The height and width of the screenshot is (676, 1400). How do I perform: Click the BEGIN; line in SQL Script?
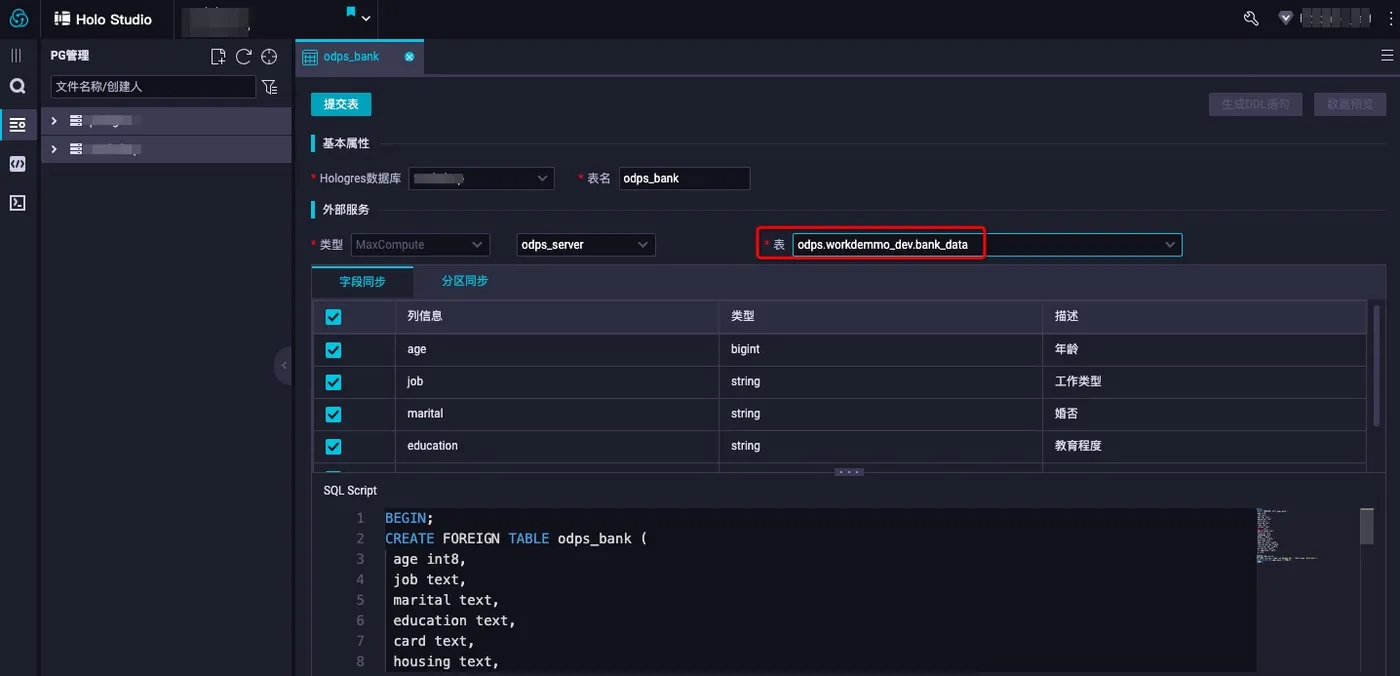point(409,518)
